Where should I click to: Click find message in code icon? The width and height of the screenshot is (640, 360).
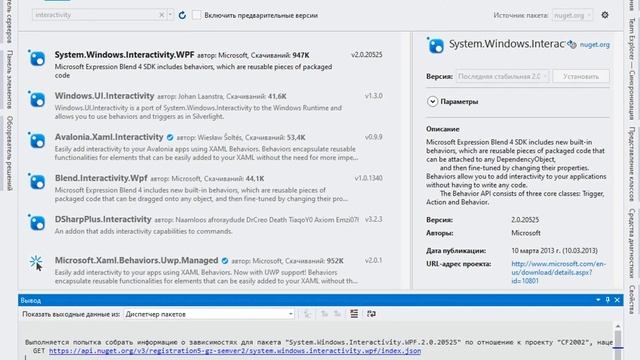[x=307, y=314]
